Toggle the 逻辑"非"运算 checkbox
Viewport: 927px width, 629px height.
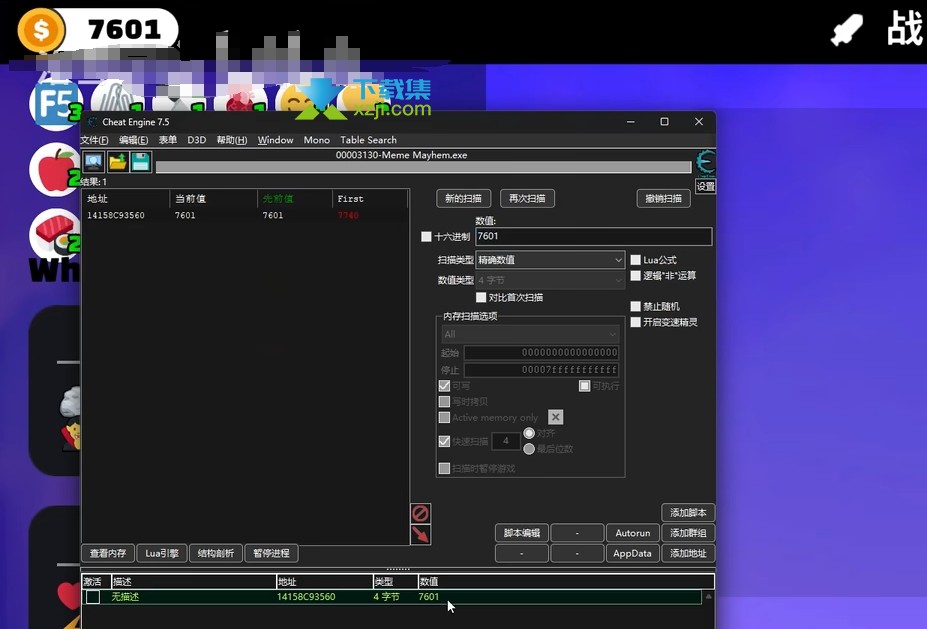[636, 275]
